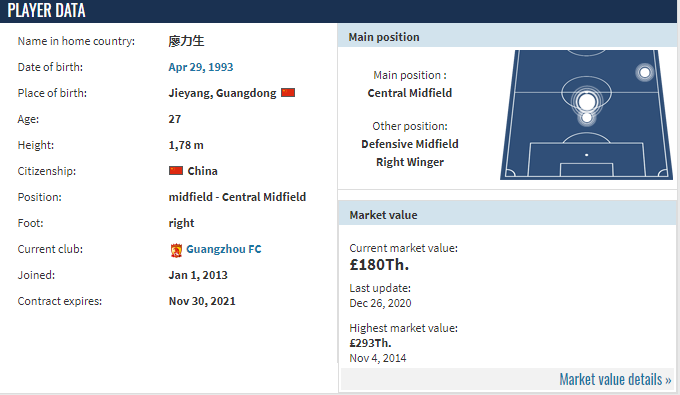The image size is (680, 395).
Task: Open the Guangzhou FC club link
Action: (224, 249)
